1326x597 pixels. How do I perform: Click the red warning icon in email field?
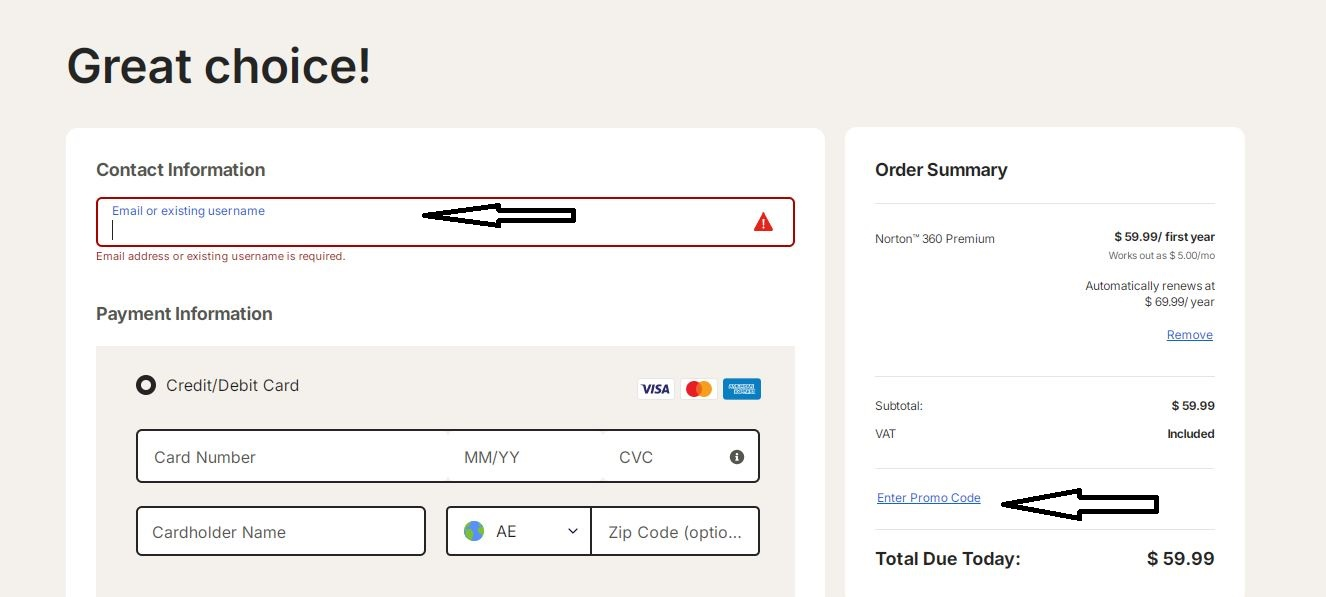763,222
